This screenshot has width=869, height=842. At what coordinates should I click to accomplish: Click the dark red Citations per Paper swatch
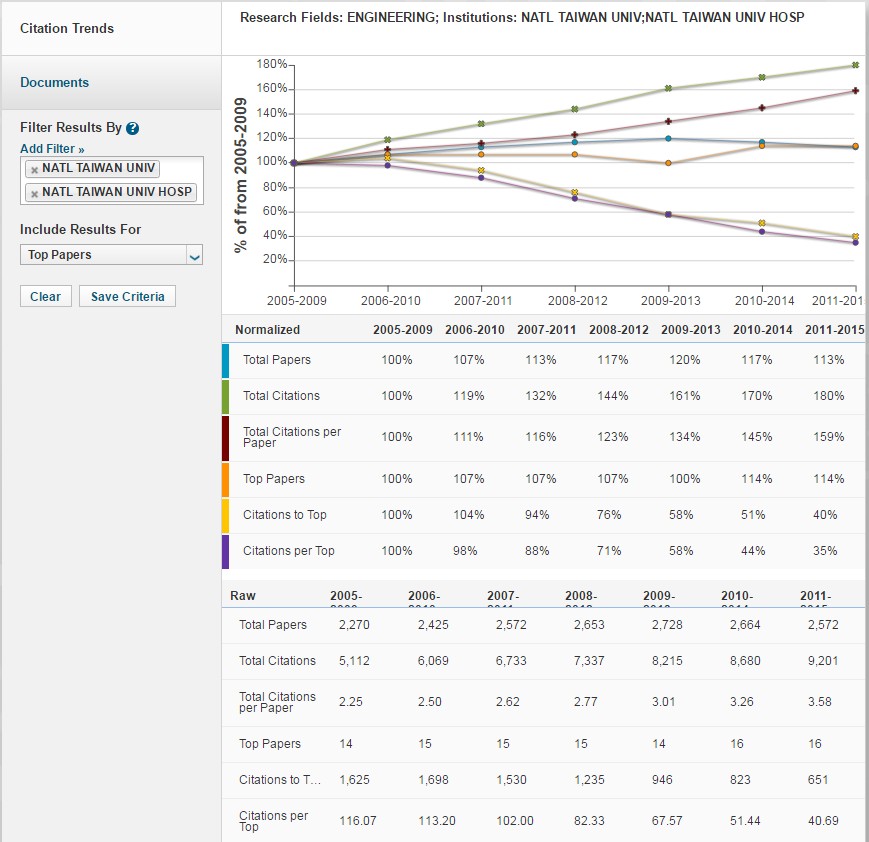[226, 438]
